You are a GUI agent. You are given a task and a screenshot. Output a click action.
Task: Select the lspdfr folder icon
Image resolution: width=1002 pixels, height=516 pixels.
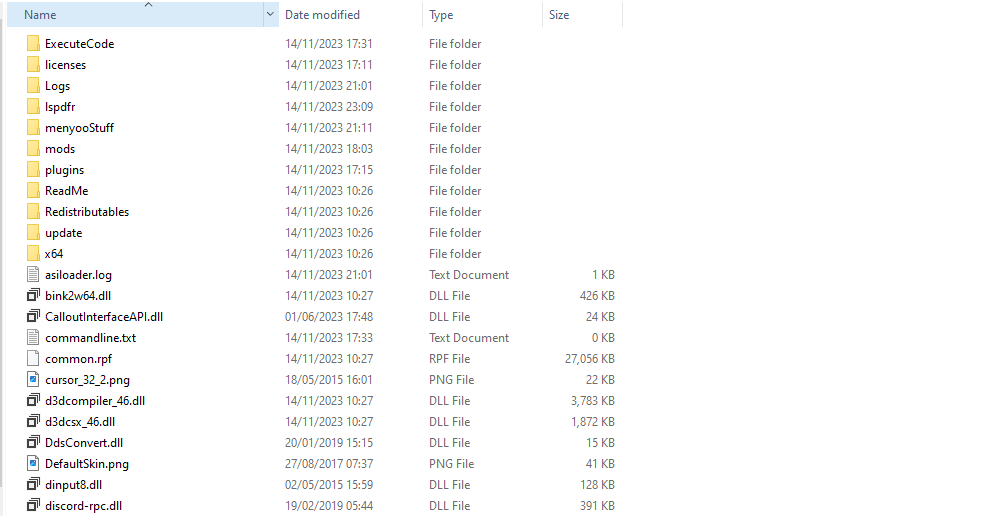pos(33,107)
